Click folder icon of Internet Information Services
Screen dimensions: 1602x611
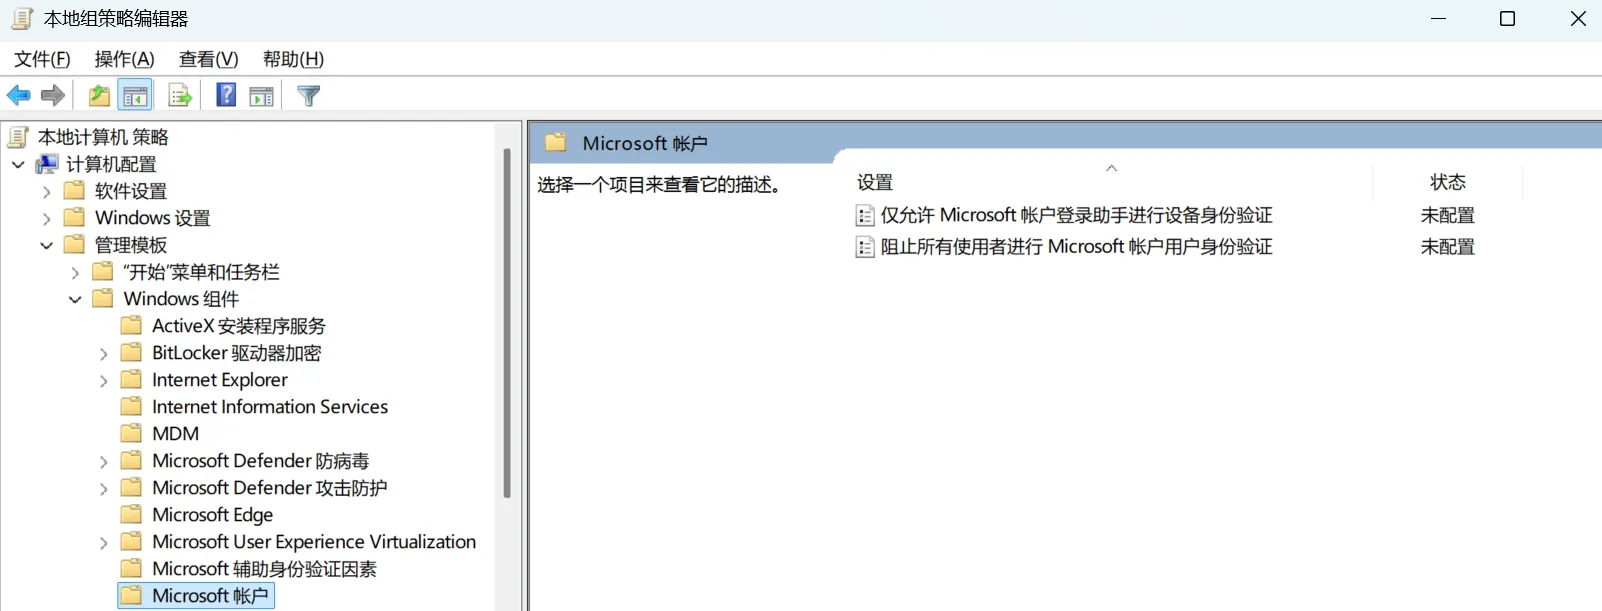(x=131, y=406)
